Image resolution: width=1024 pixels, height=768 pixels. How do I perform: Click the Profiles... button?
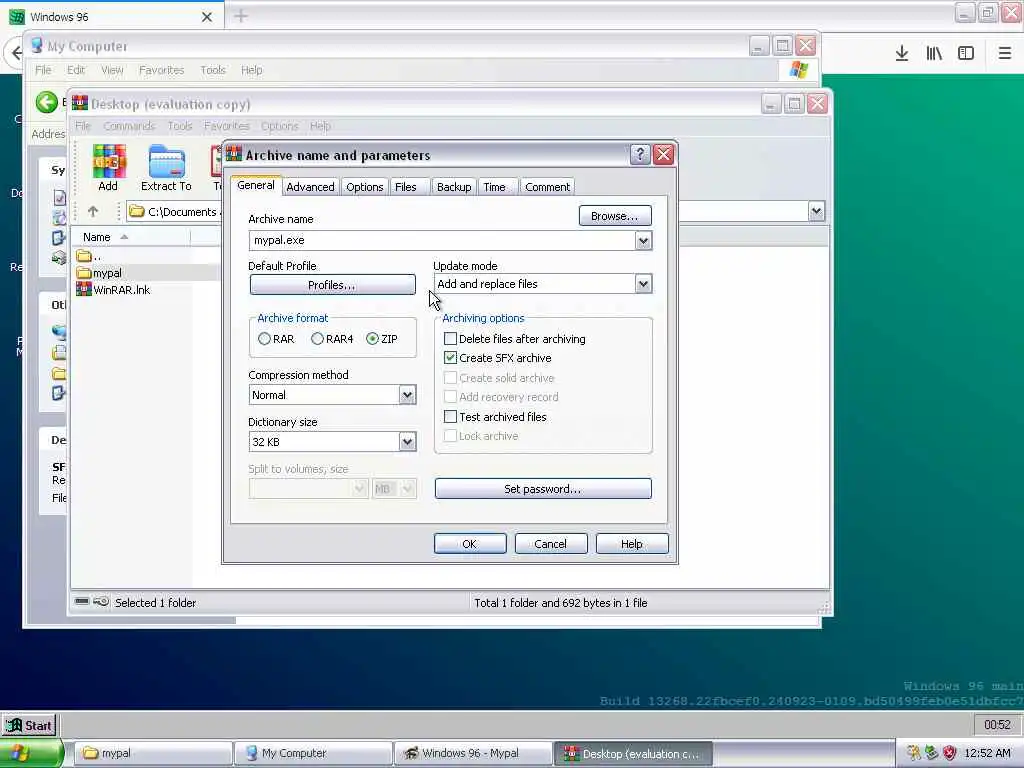[332, 285]
